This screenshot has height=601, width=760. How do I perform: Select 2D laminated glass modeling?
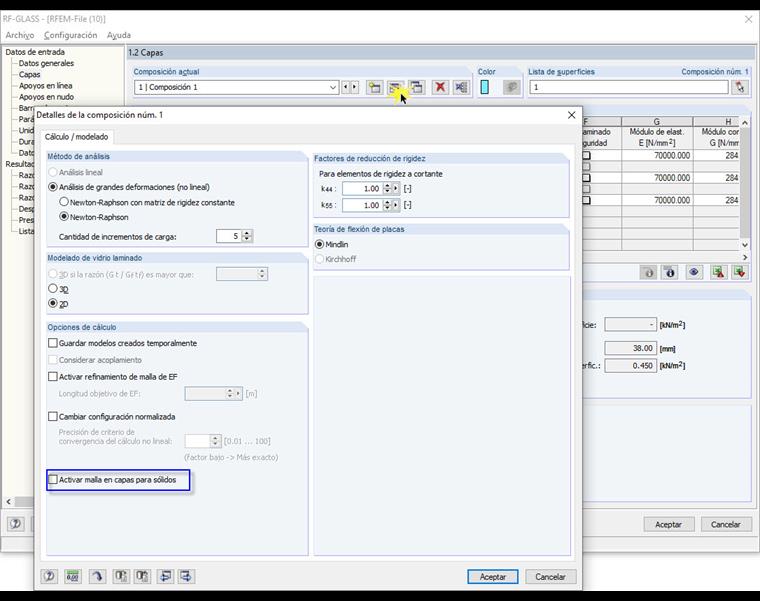[53, 303]
